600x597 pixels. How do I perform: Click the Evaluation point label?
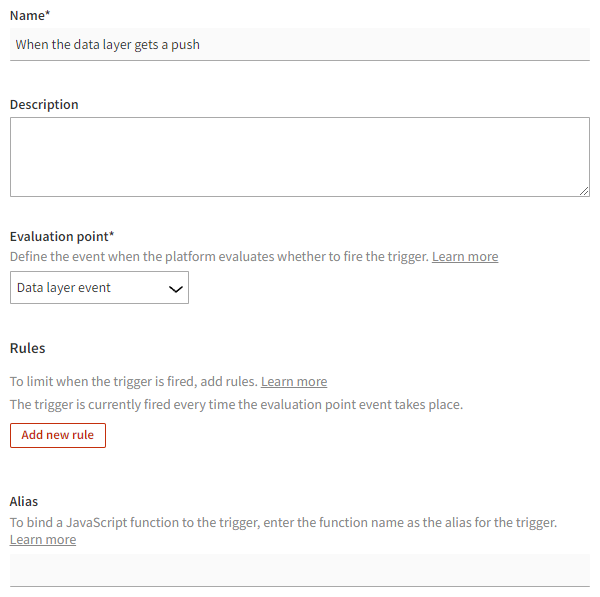[62, 236]
